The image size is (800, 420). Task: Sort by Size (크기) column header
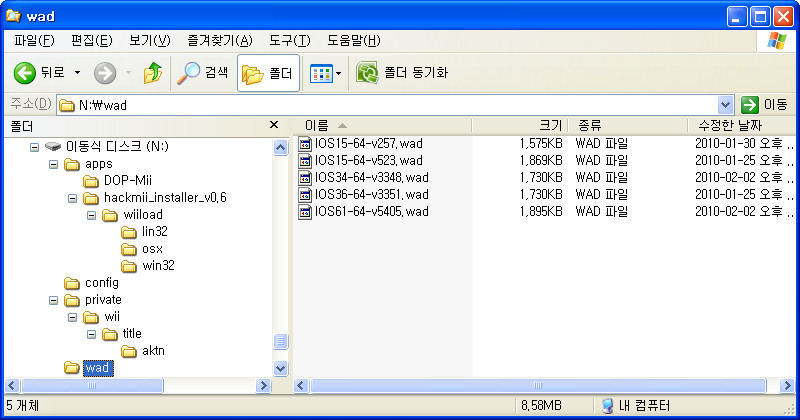point(520,126)
